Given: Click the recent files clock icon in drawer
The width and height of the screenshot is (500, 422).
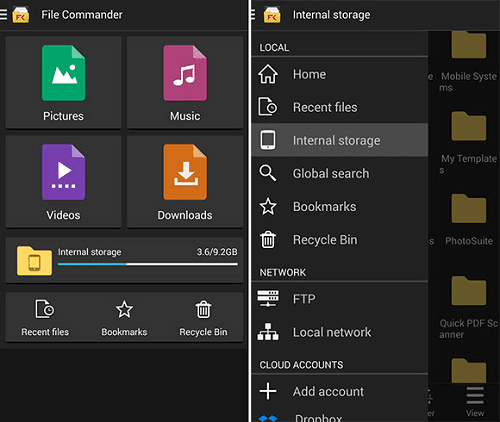Looking at the screenshot, I should click(268, 107).
